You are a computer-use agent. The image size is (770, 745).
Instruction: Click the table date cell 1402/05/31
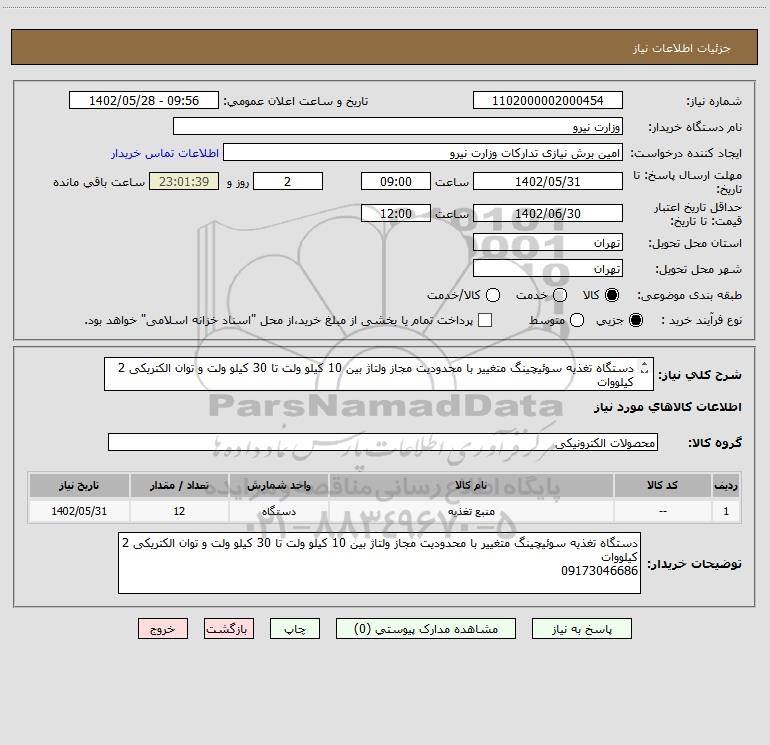coord(79,511)
